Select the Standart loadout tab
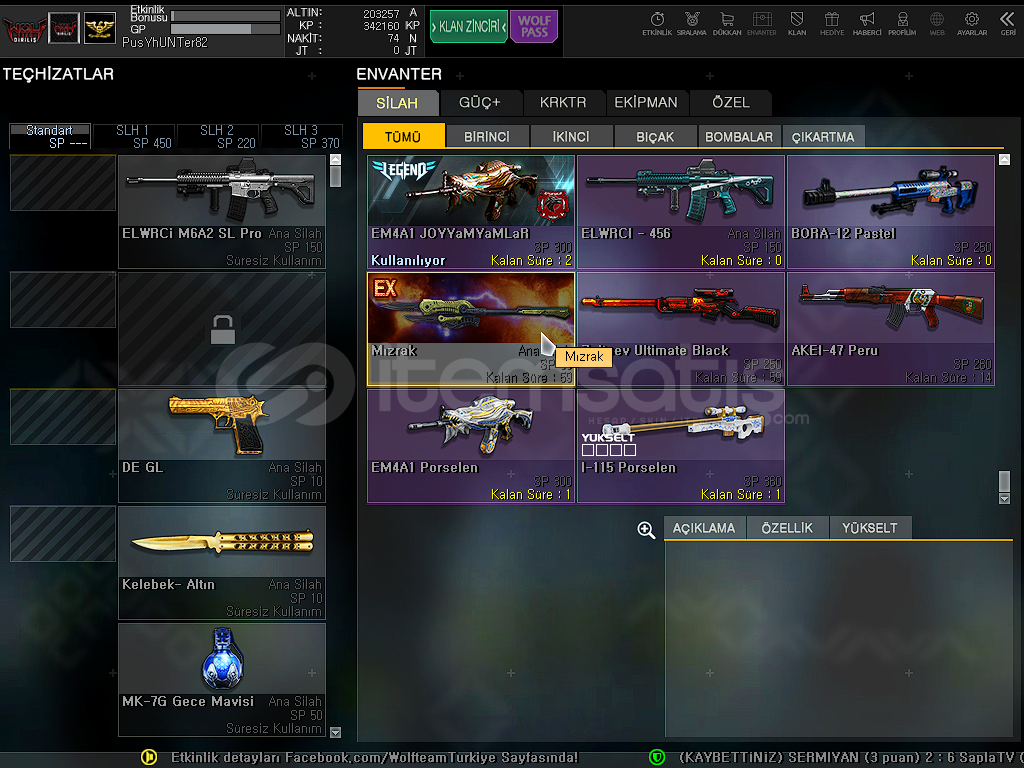 50,136
